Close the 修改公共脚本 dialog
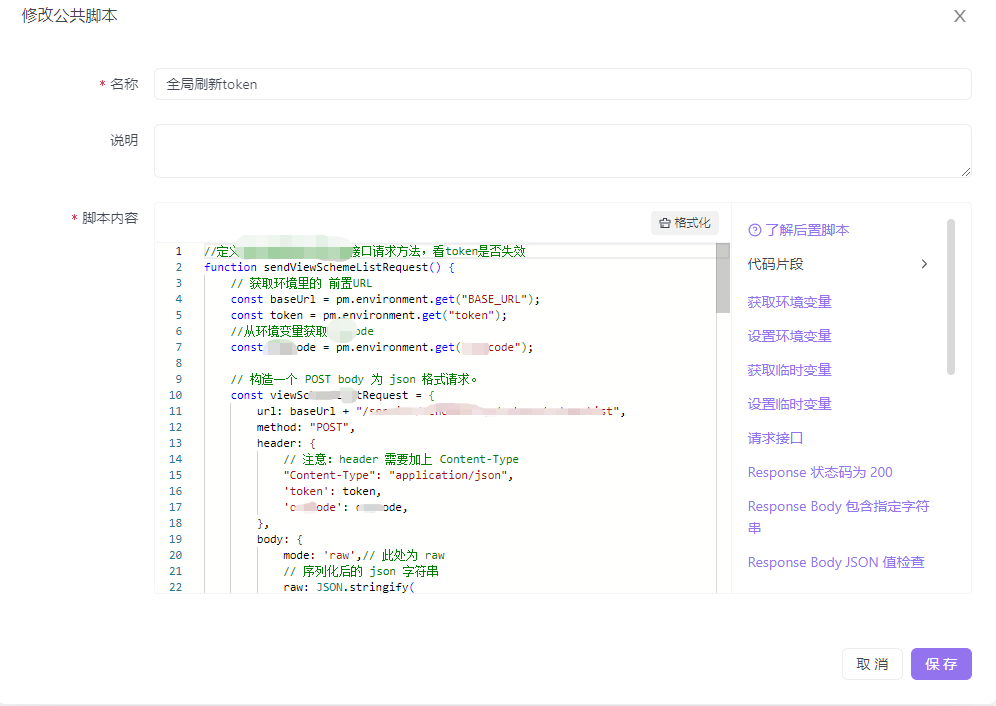Screen dimensions: 996x706 [x=959, y=16]
